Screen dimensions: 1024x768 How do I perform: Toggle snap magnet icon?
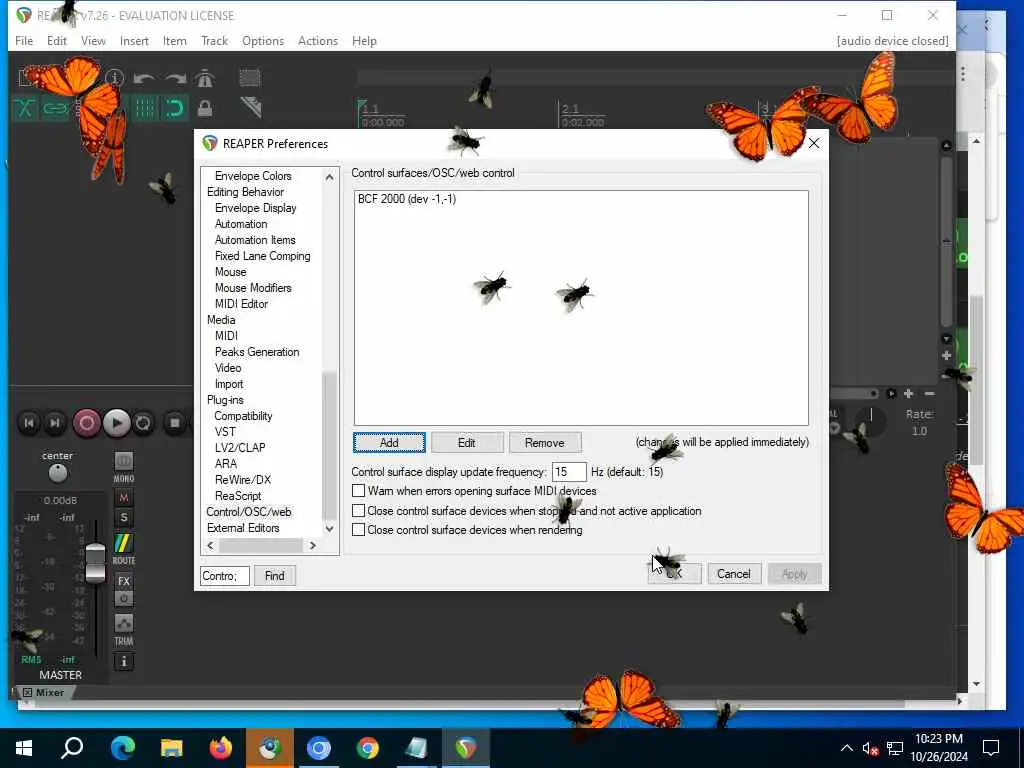(174, 108)
